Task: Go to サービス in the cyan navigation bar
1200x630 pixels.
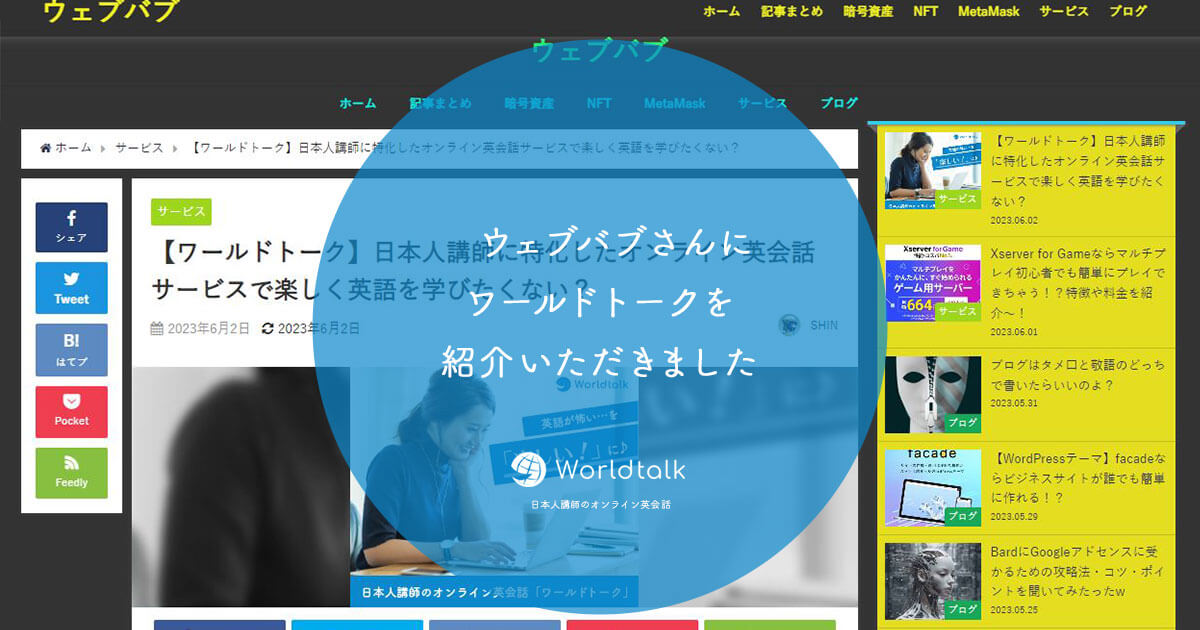Action: pyautogui.click(x=763, y=103)
